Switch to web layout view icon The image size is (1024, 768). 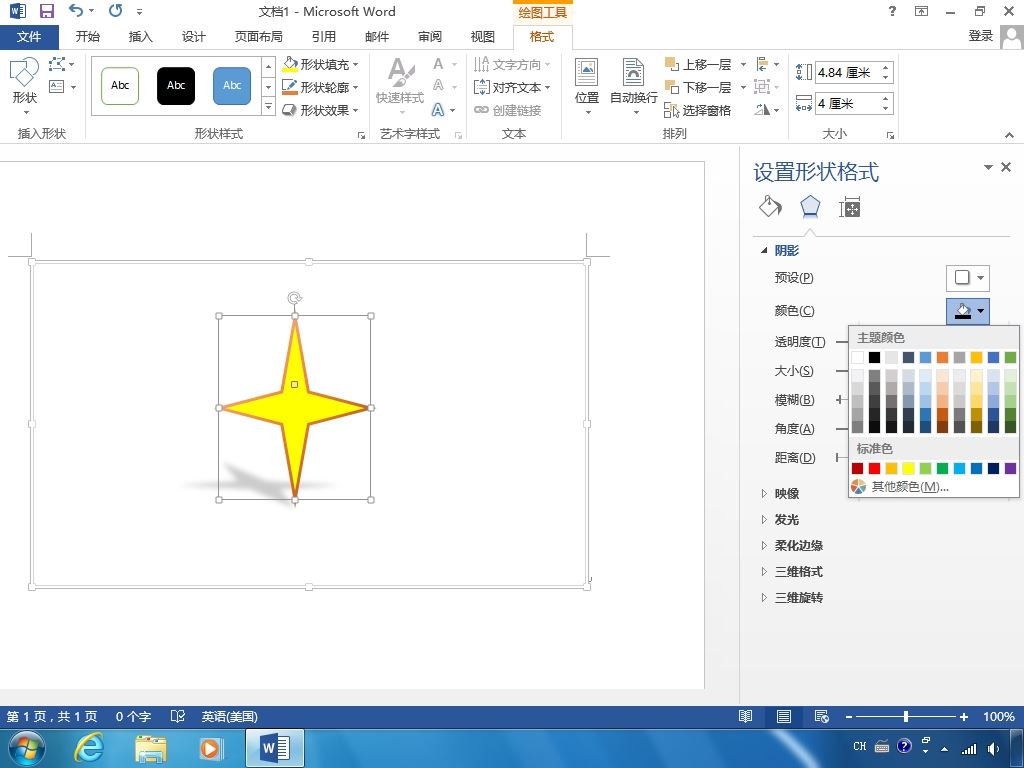(x=822, y=716)
